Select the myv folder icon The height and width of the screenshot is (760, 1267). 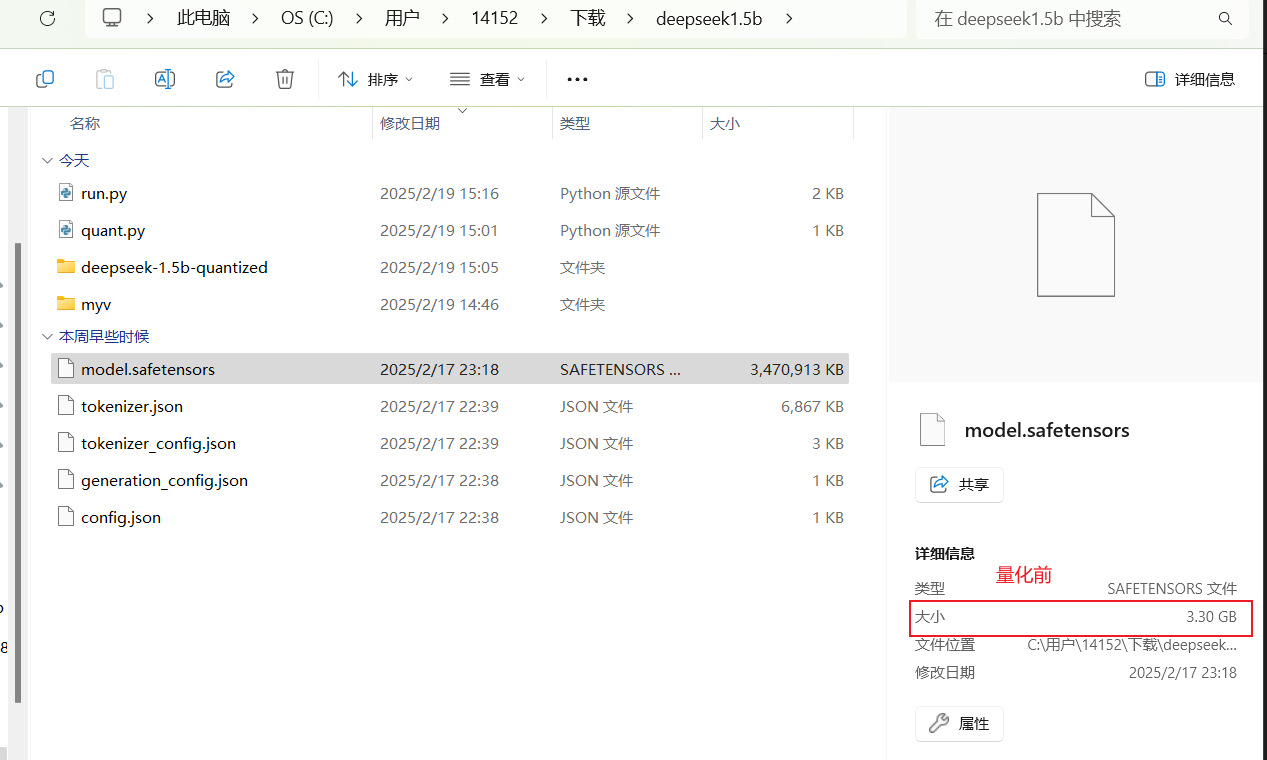[x=66, y=304]
